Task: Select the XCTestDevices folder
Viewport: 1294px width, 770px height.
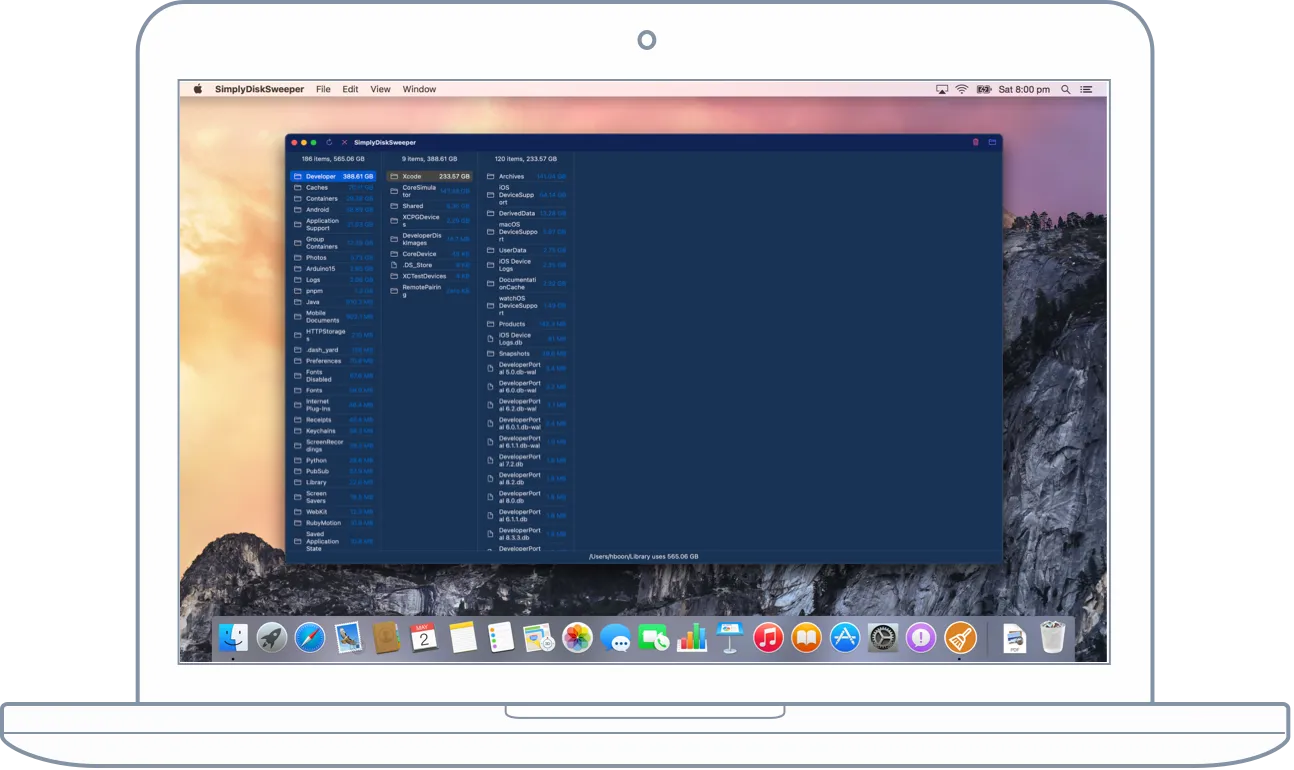Action: (430, 276)
